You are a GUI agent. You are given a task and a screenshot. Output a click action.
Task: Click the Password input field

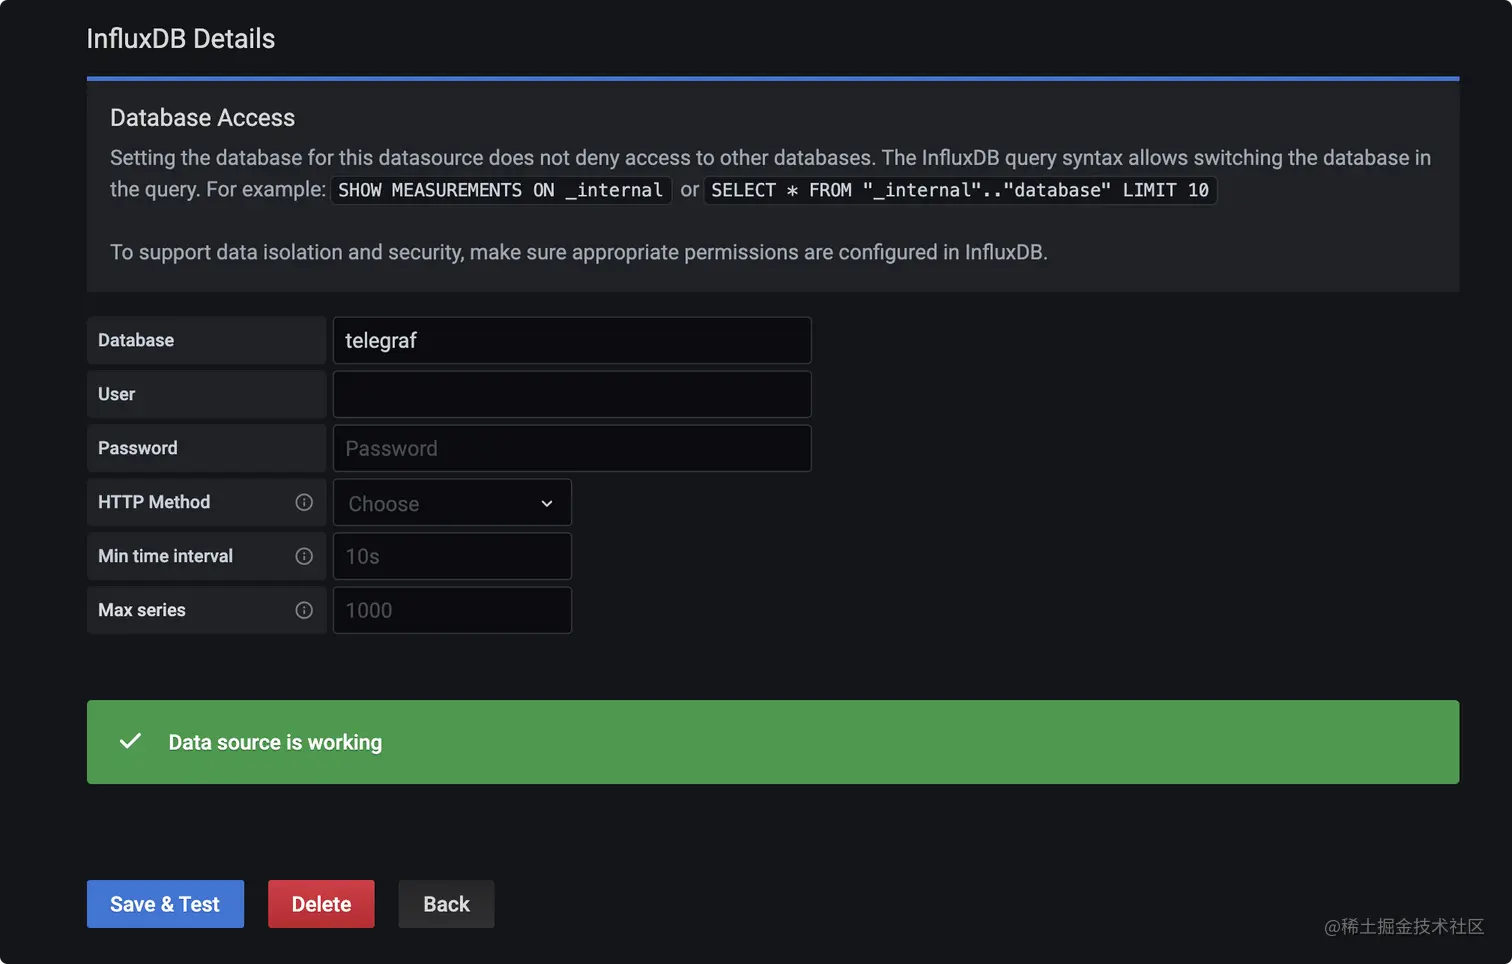click(x=572, y=448)
